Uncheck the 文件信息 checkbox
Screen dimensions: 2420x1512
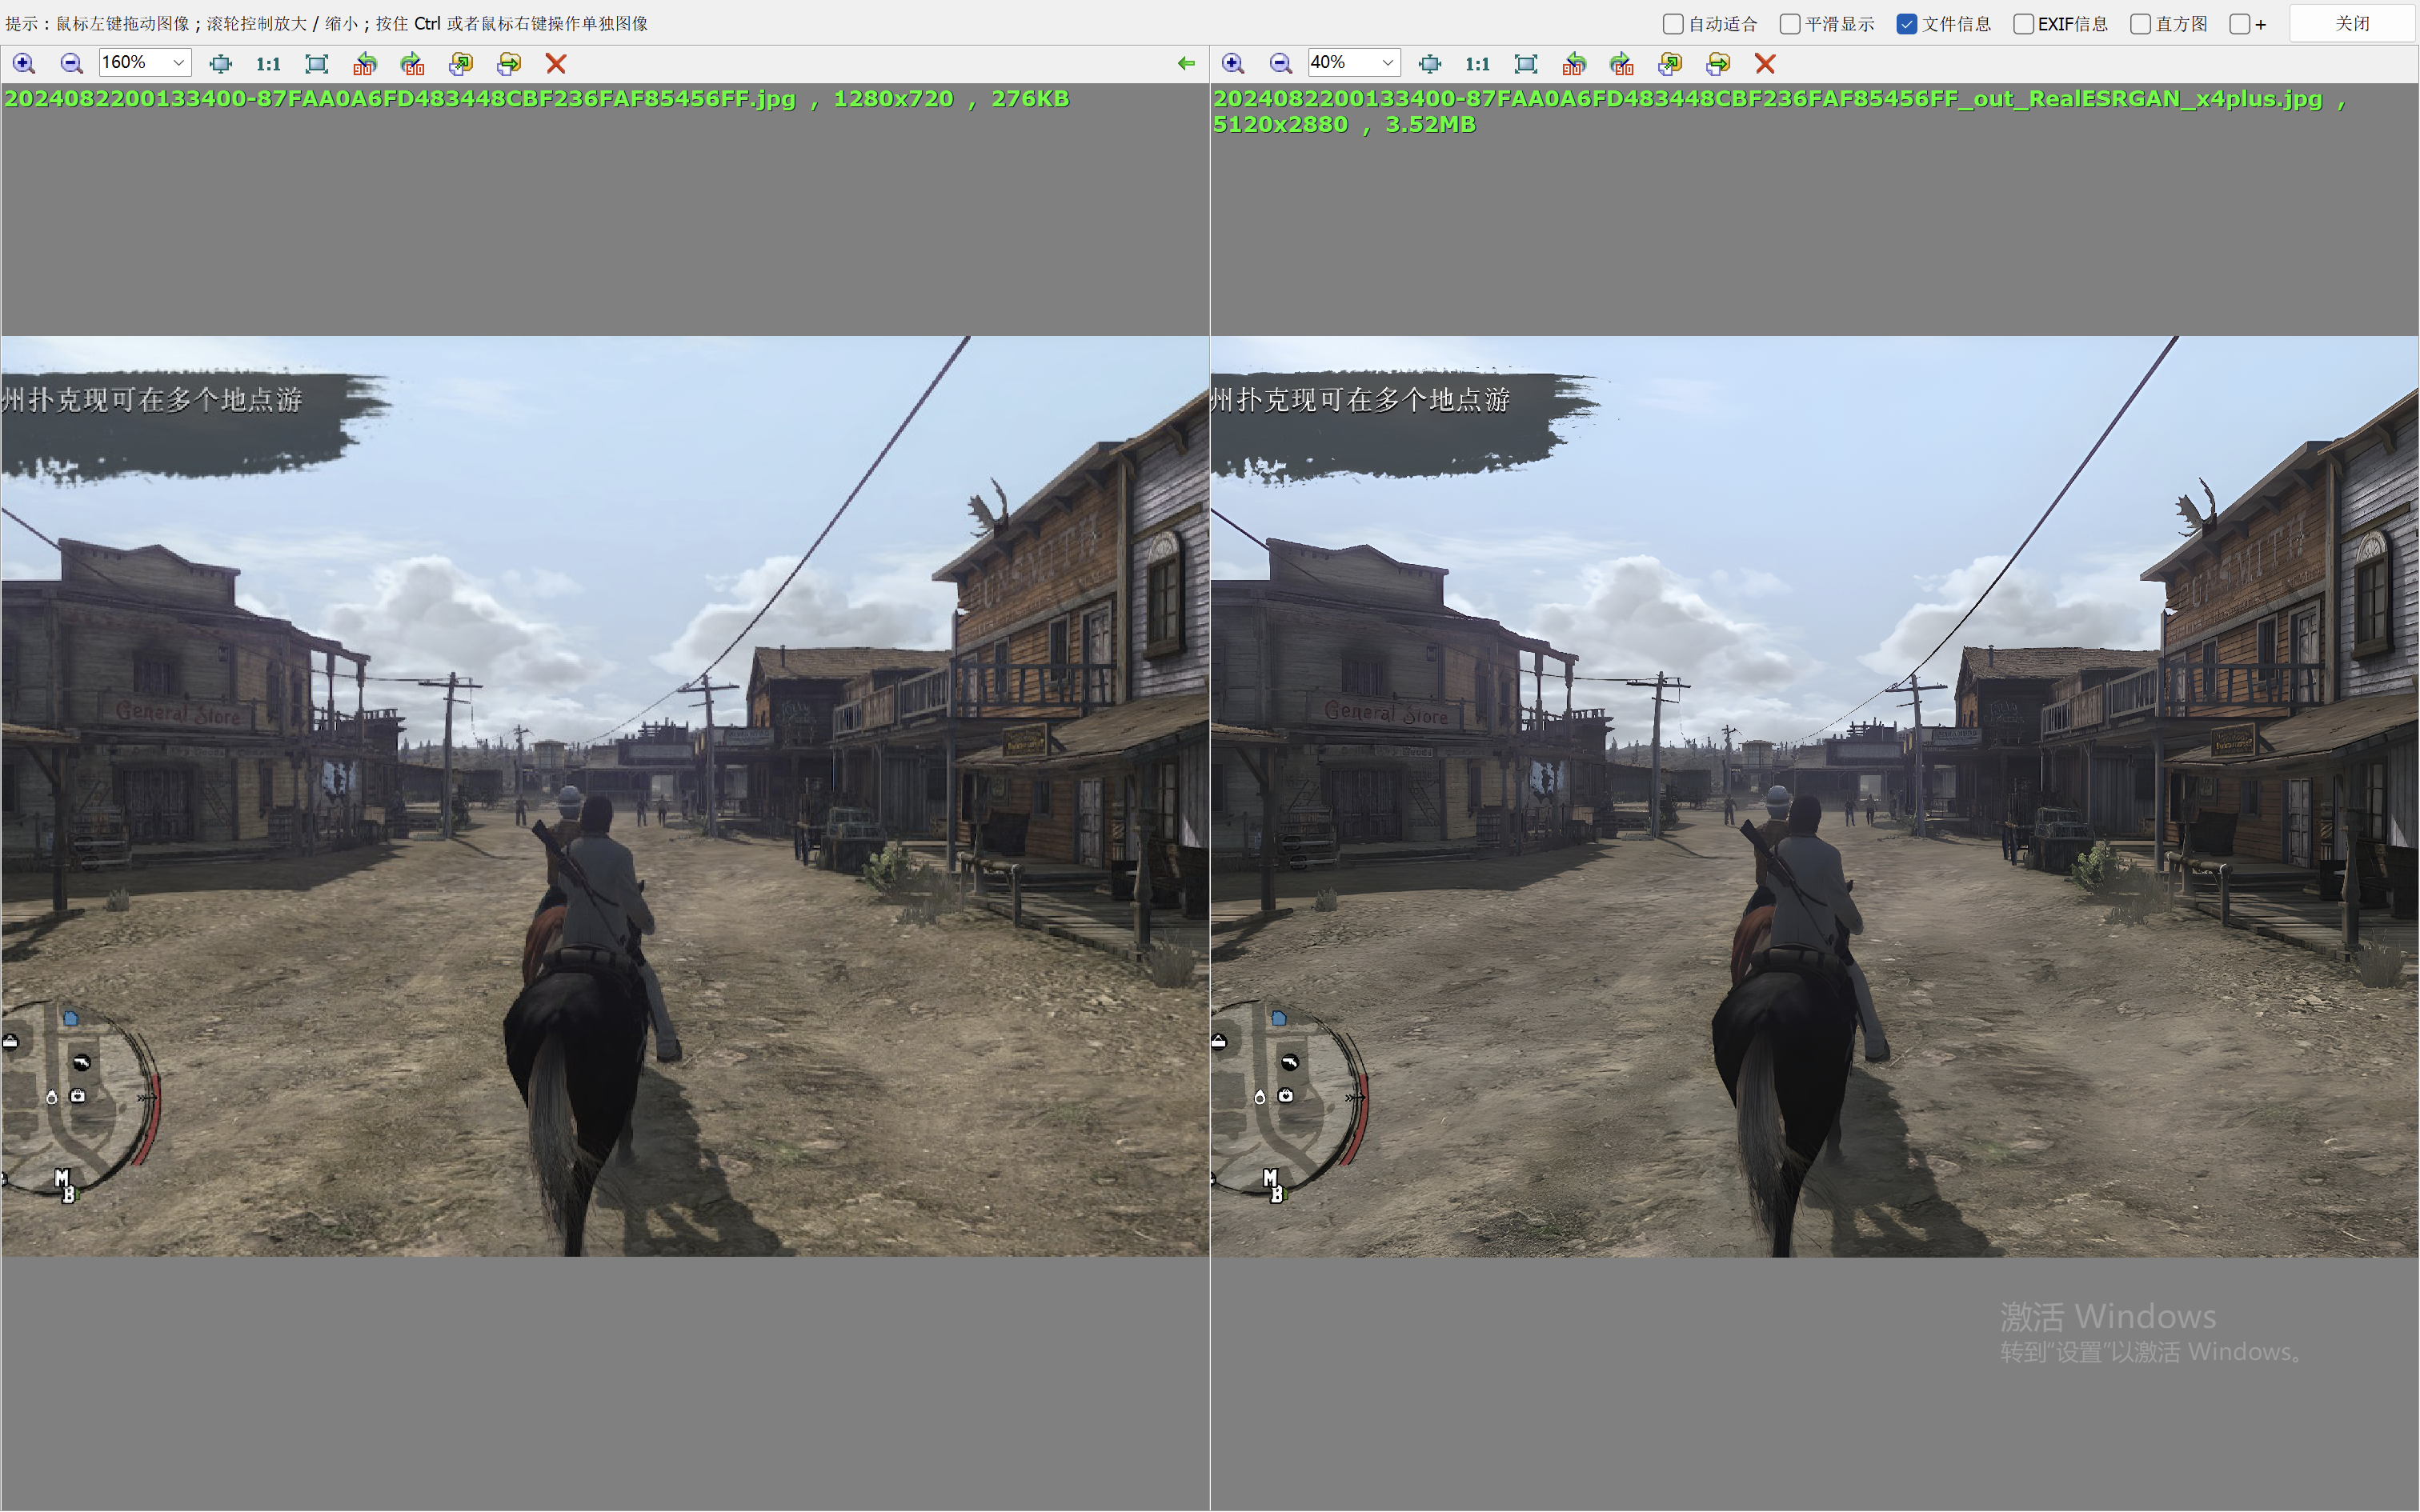coord(1907,24)
